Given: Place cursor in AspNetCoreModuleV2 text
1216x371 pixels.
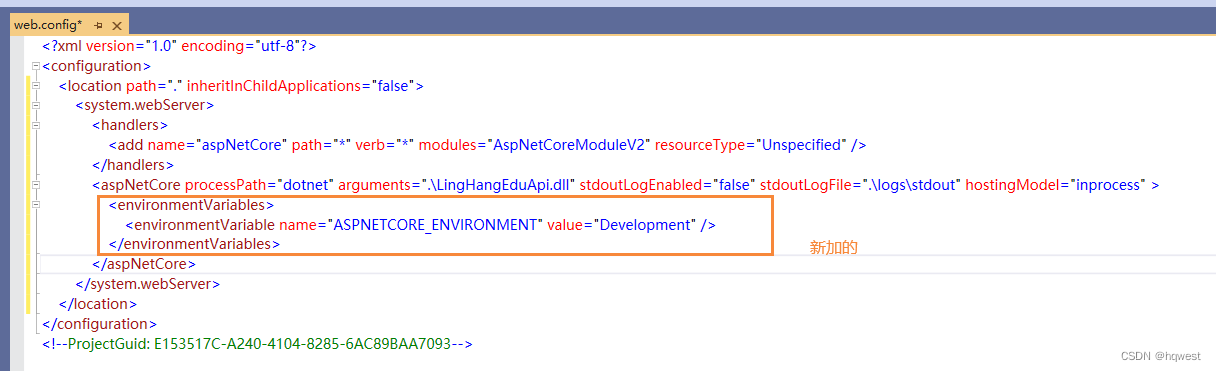Looking at the screenshot, I should [572, 145].
